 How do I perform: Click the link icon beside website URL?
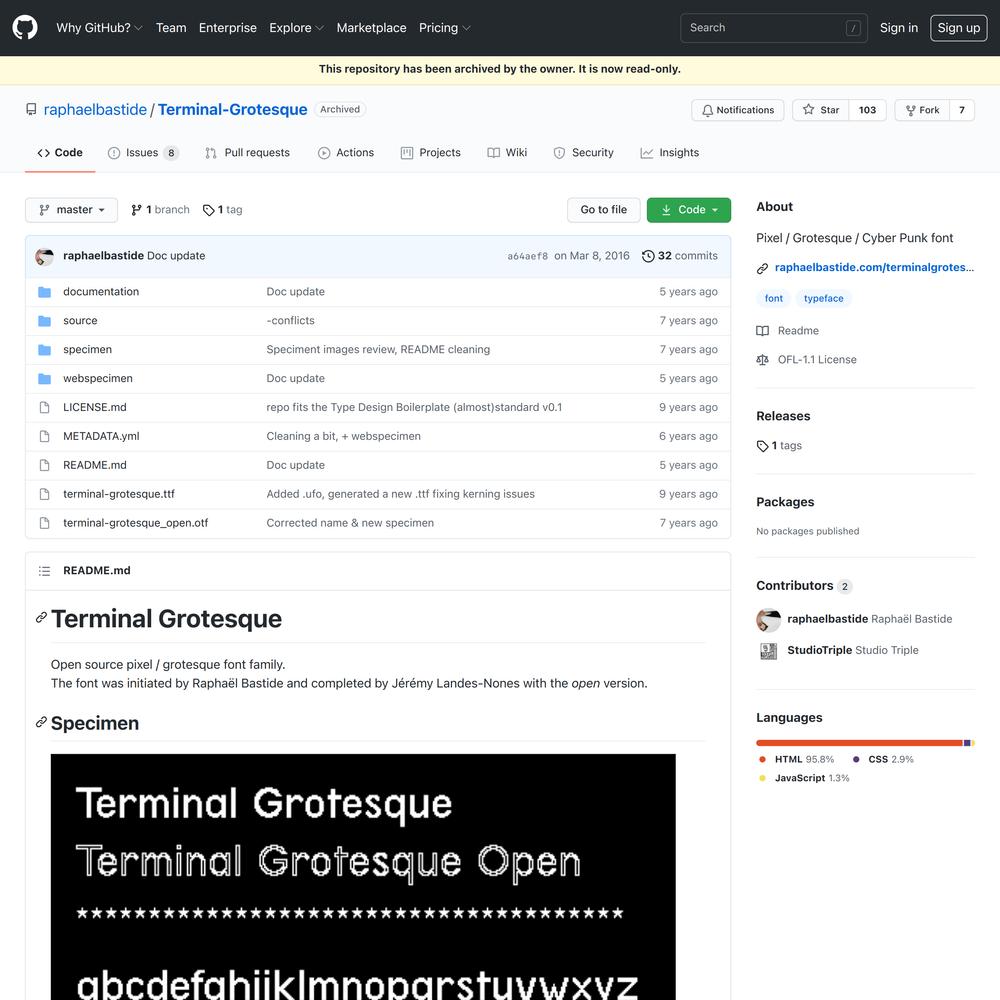pos(762,268)
